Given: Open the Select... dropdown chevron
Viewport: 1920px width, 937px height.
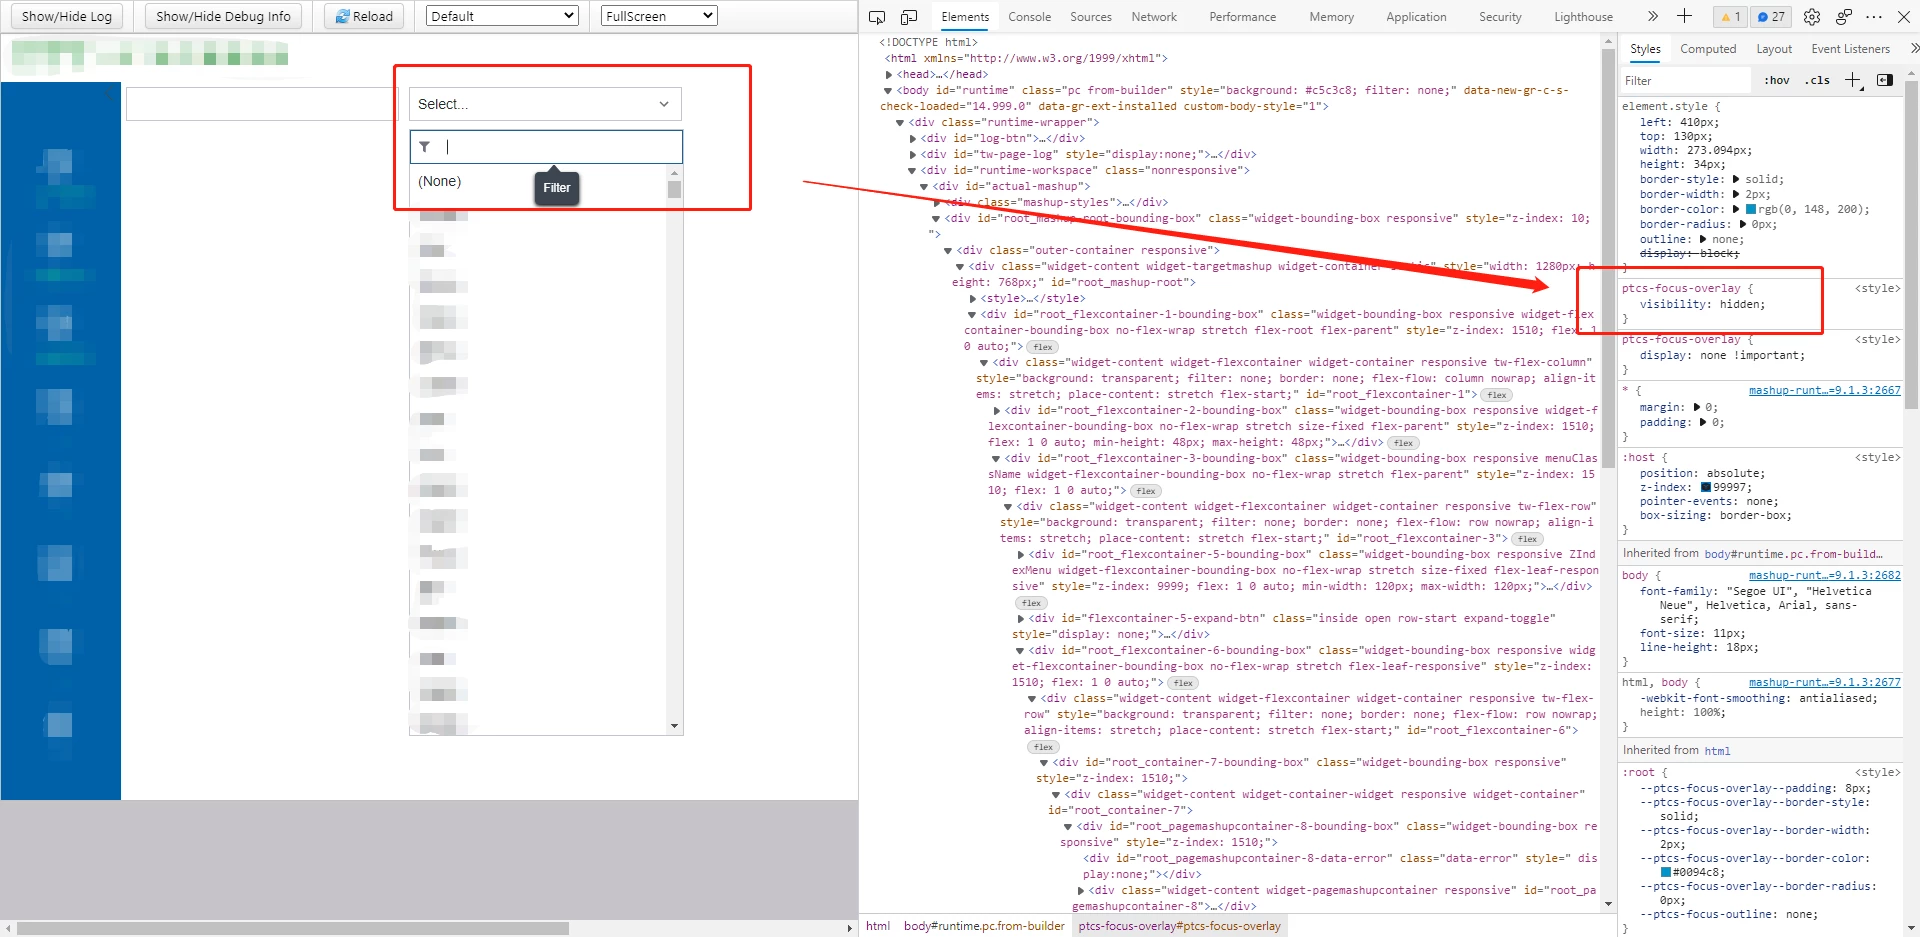Looking at the screenshot, I should 664,104.
